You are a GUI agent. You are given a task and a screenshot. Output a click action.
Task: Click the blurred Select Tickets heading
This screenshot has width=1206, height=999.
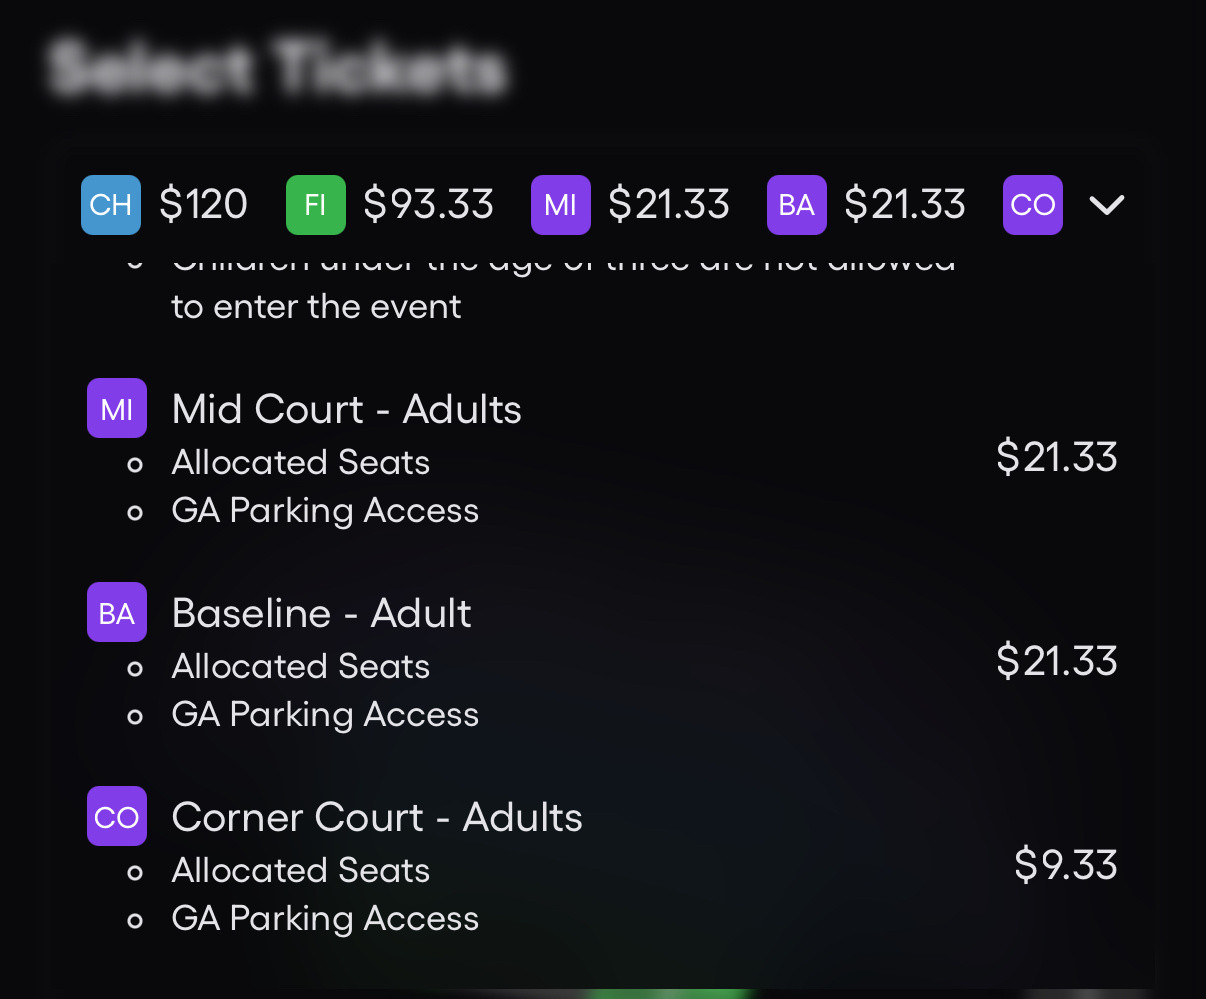(x=278, y=68)
